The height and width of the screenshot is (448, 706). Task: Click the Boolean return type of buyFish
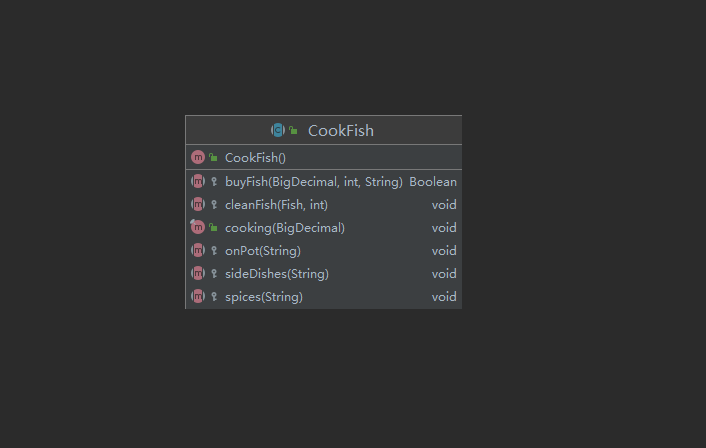433,182
